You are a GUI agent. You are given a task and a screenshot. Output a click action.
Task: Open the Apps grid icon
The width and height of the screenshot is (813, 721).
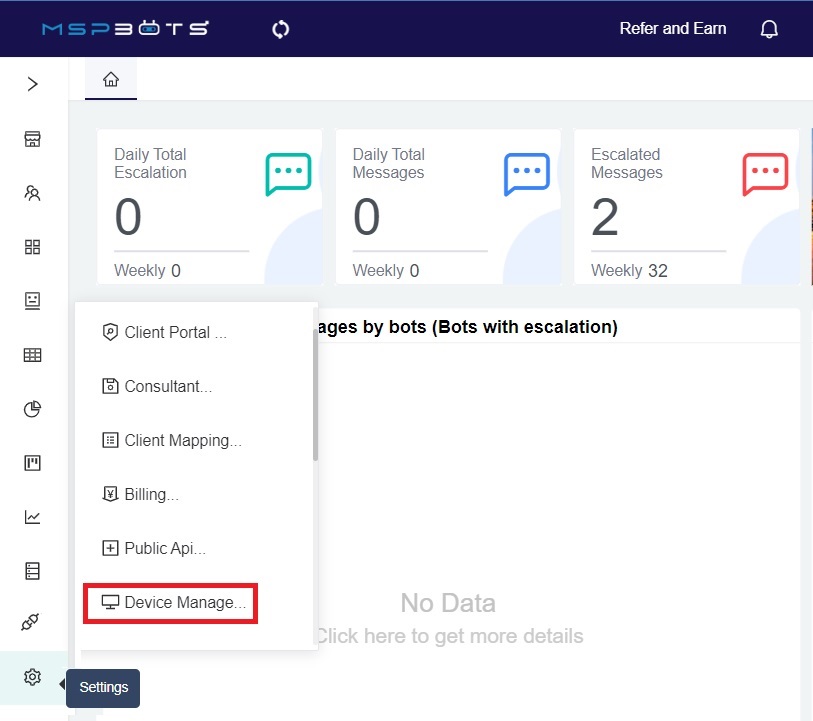pyautogui.click(x=31, y=247)
